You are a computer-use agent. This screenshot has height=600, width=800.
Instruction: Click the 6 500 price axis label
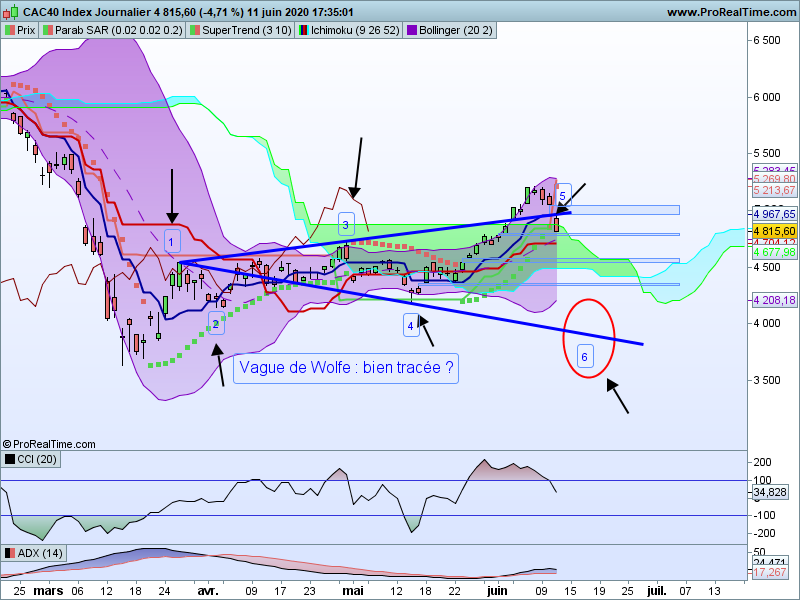767,40
